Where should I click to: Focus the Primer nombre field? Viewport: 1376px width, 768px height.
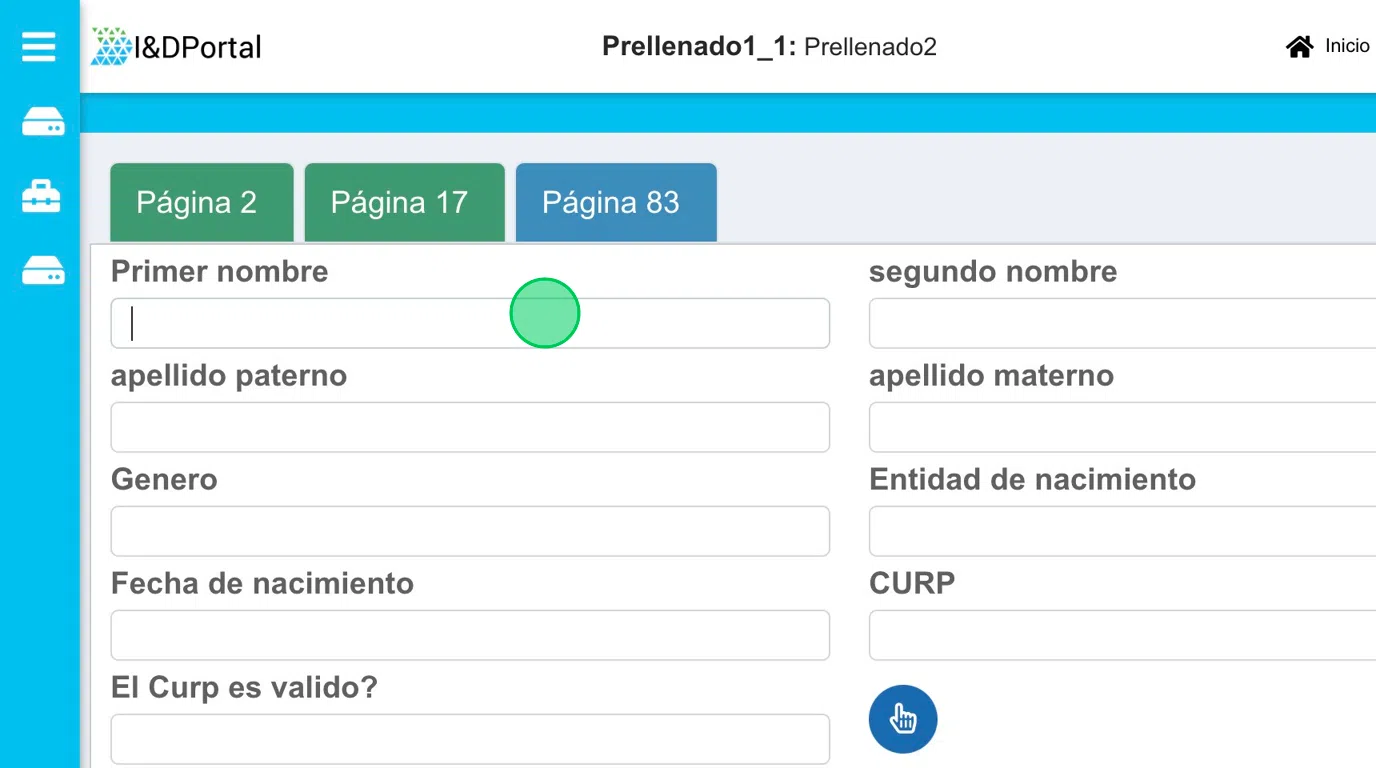[470, 323]
